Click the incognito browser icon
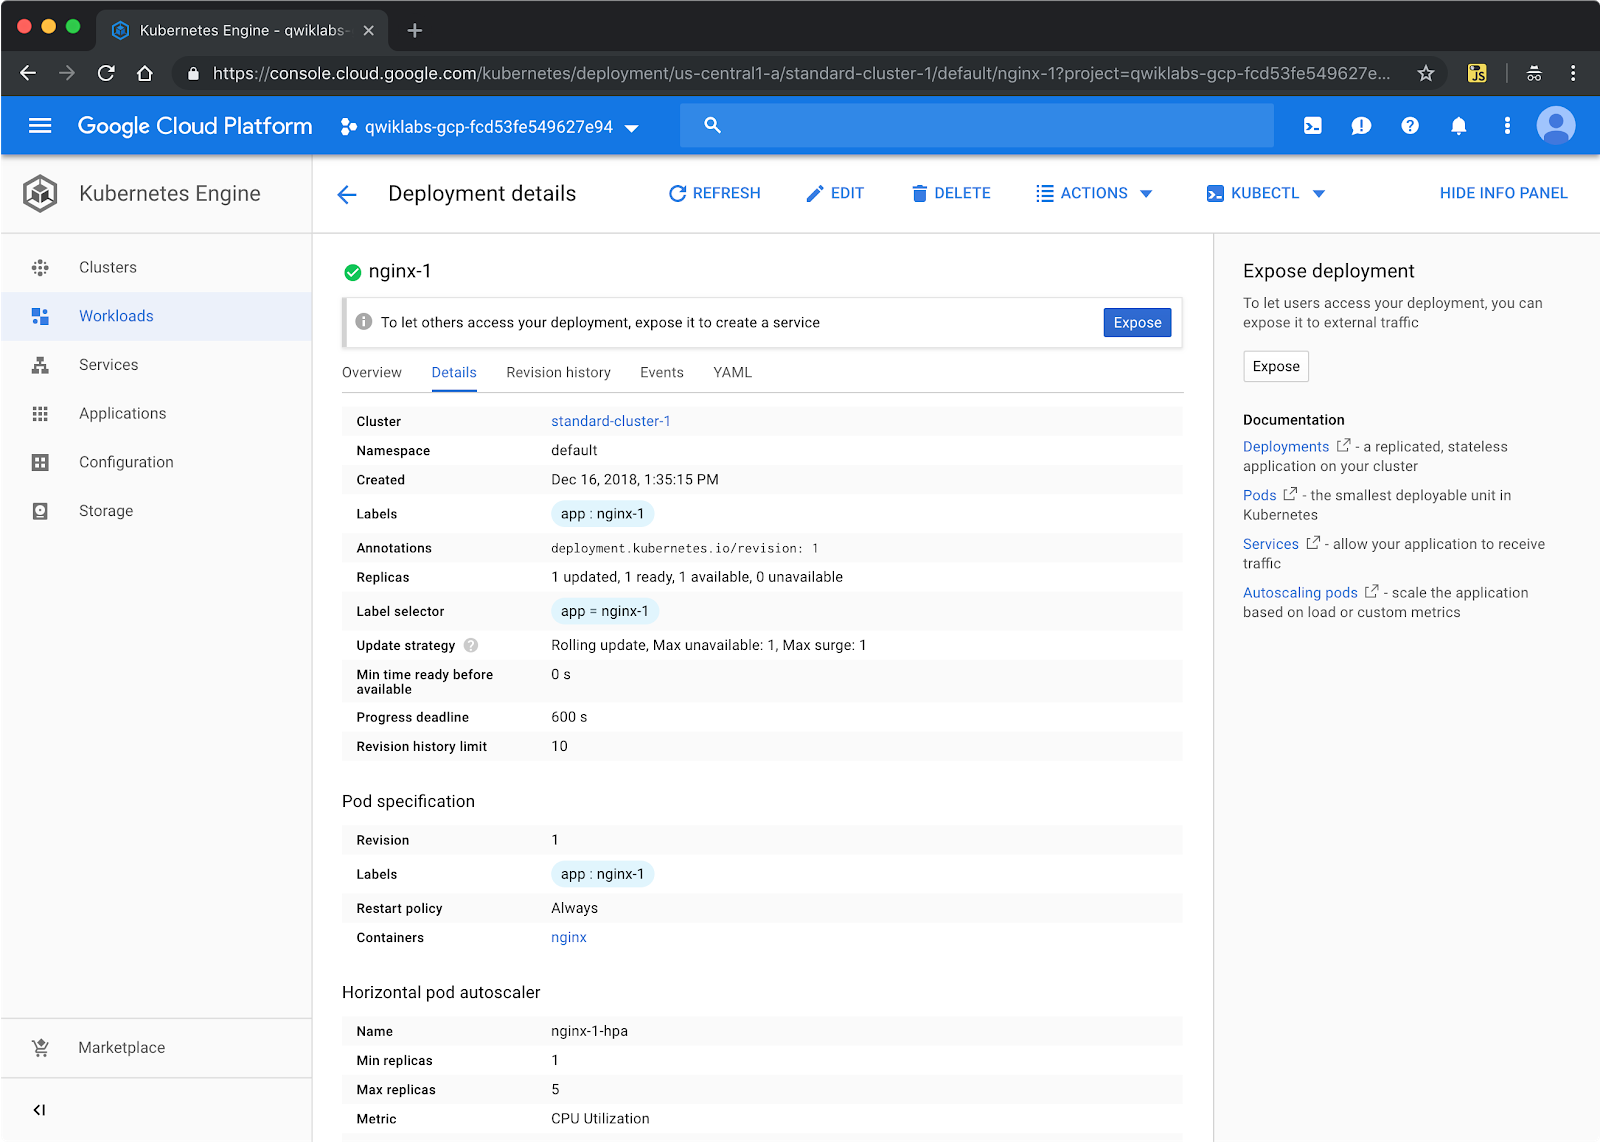This screenshot has width=1600, height=1143. click(x=1534, y=73)
